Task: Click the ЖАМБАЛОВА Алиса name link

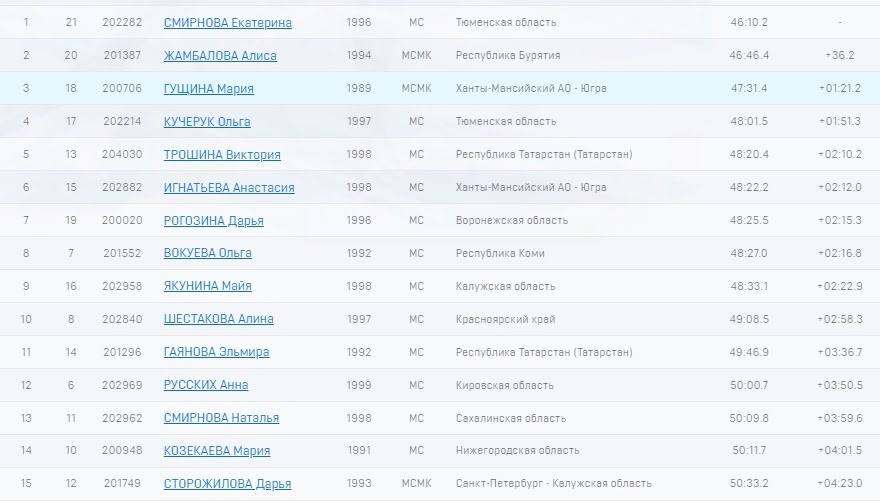Action: [x=220, y=56]
